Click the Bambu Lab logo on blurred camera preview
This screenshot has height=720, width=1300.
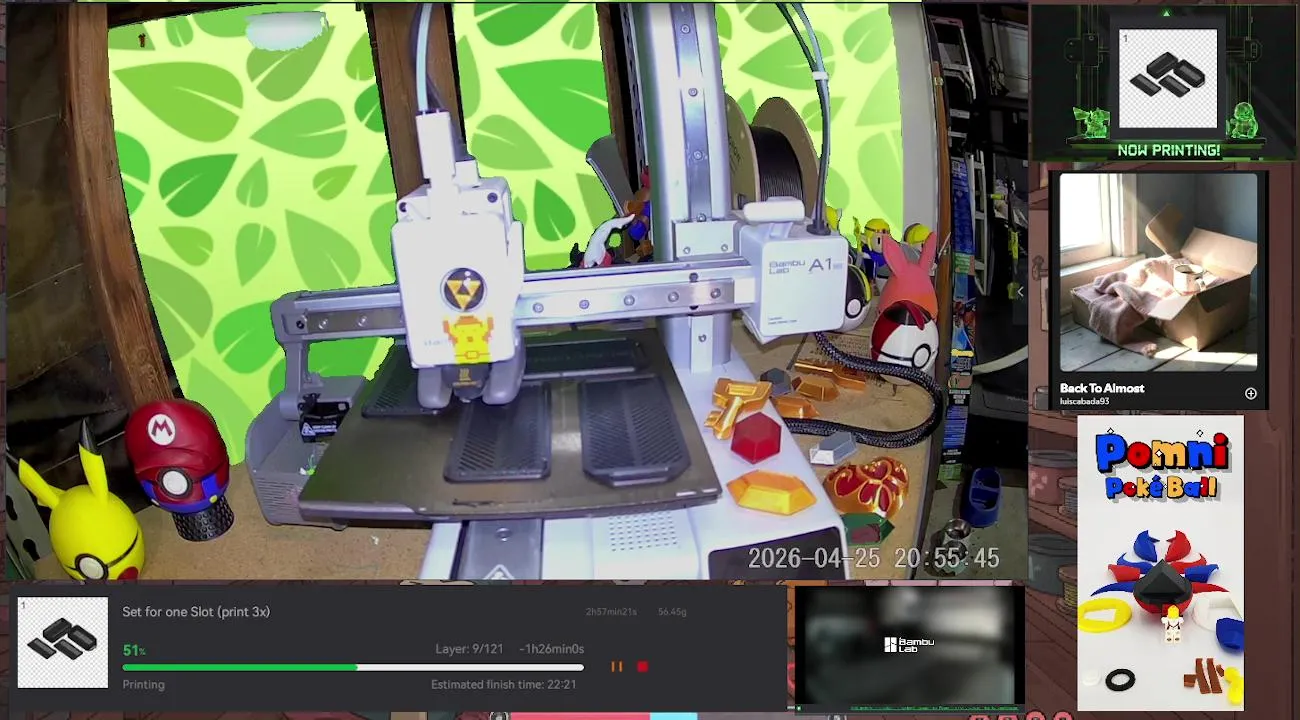coord(908,644)
